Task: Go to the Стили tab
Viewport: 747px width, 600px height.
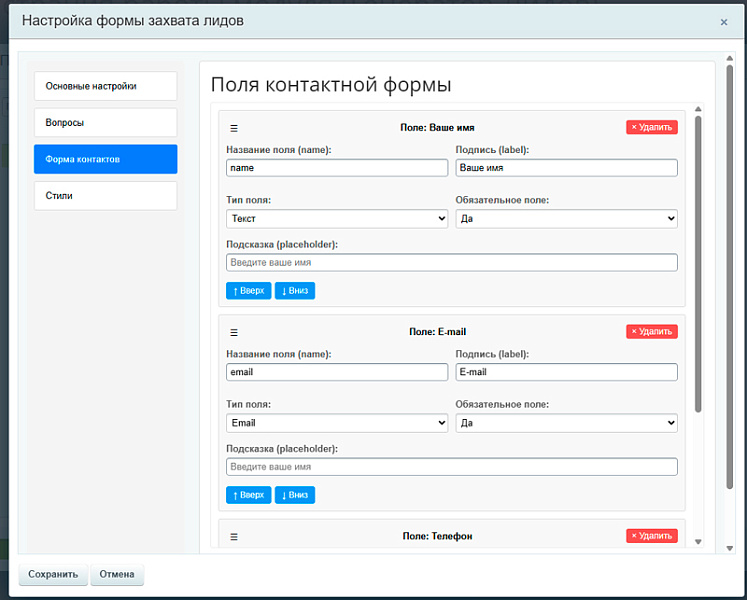Action: (105, 196)
